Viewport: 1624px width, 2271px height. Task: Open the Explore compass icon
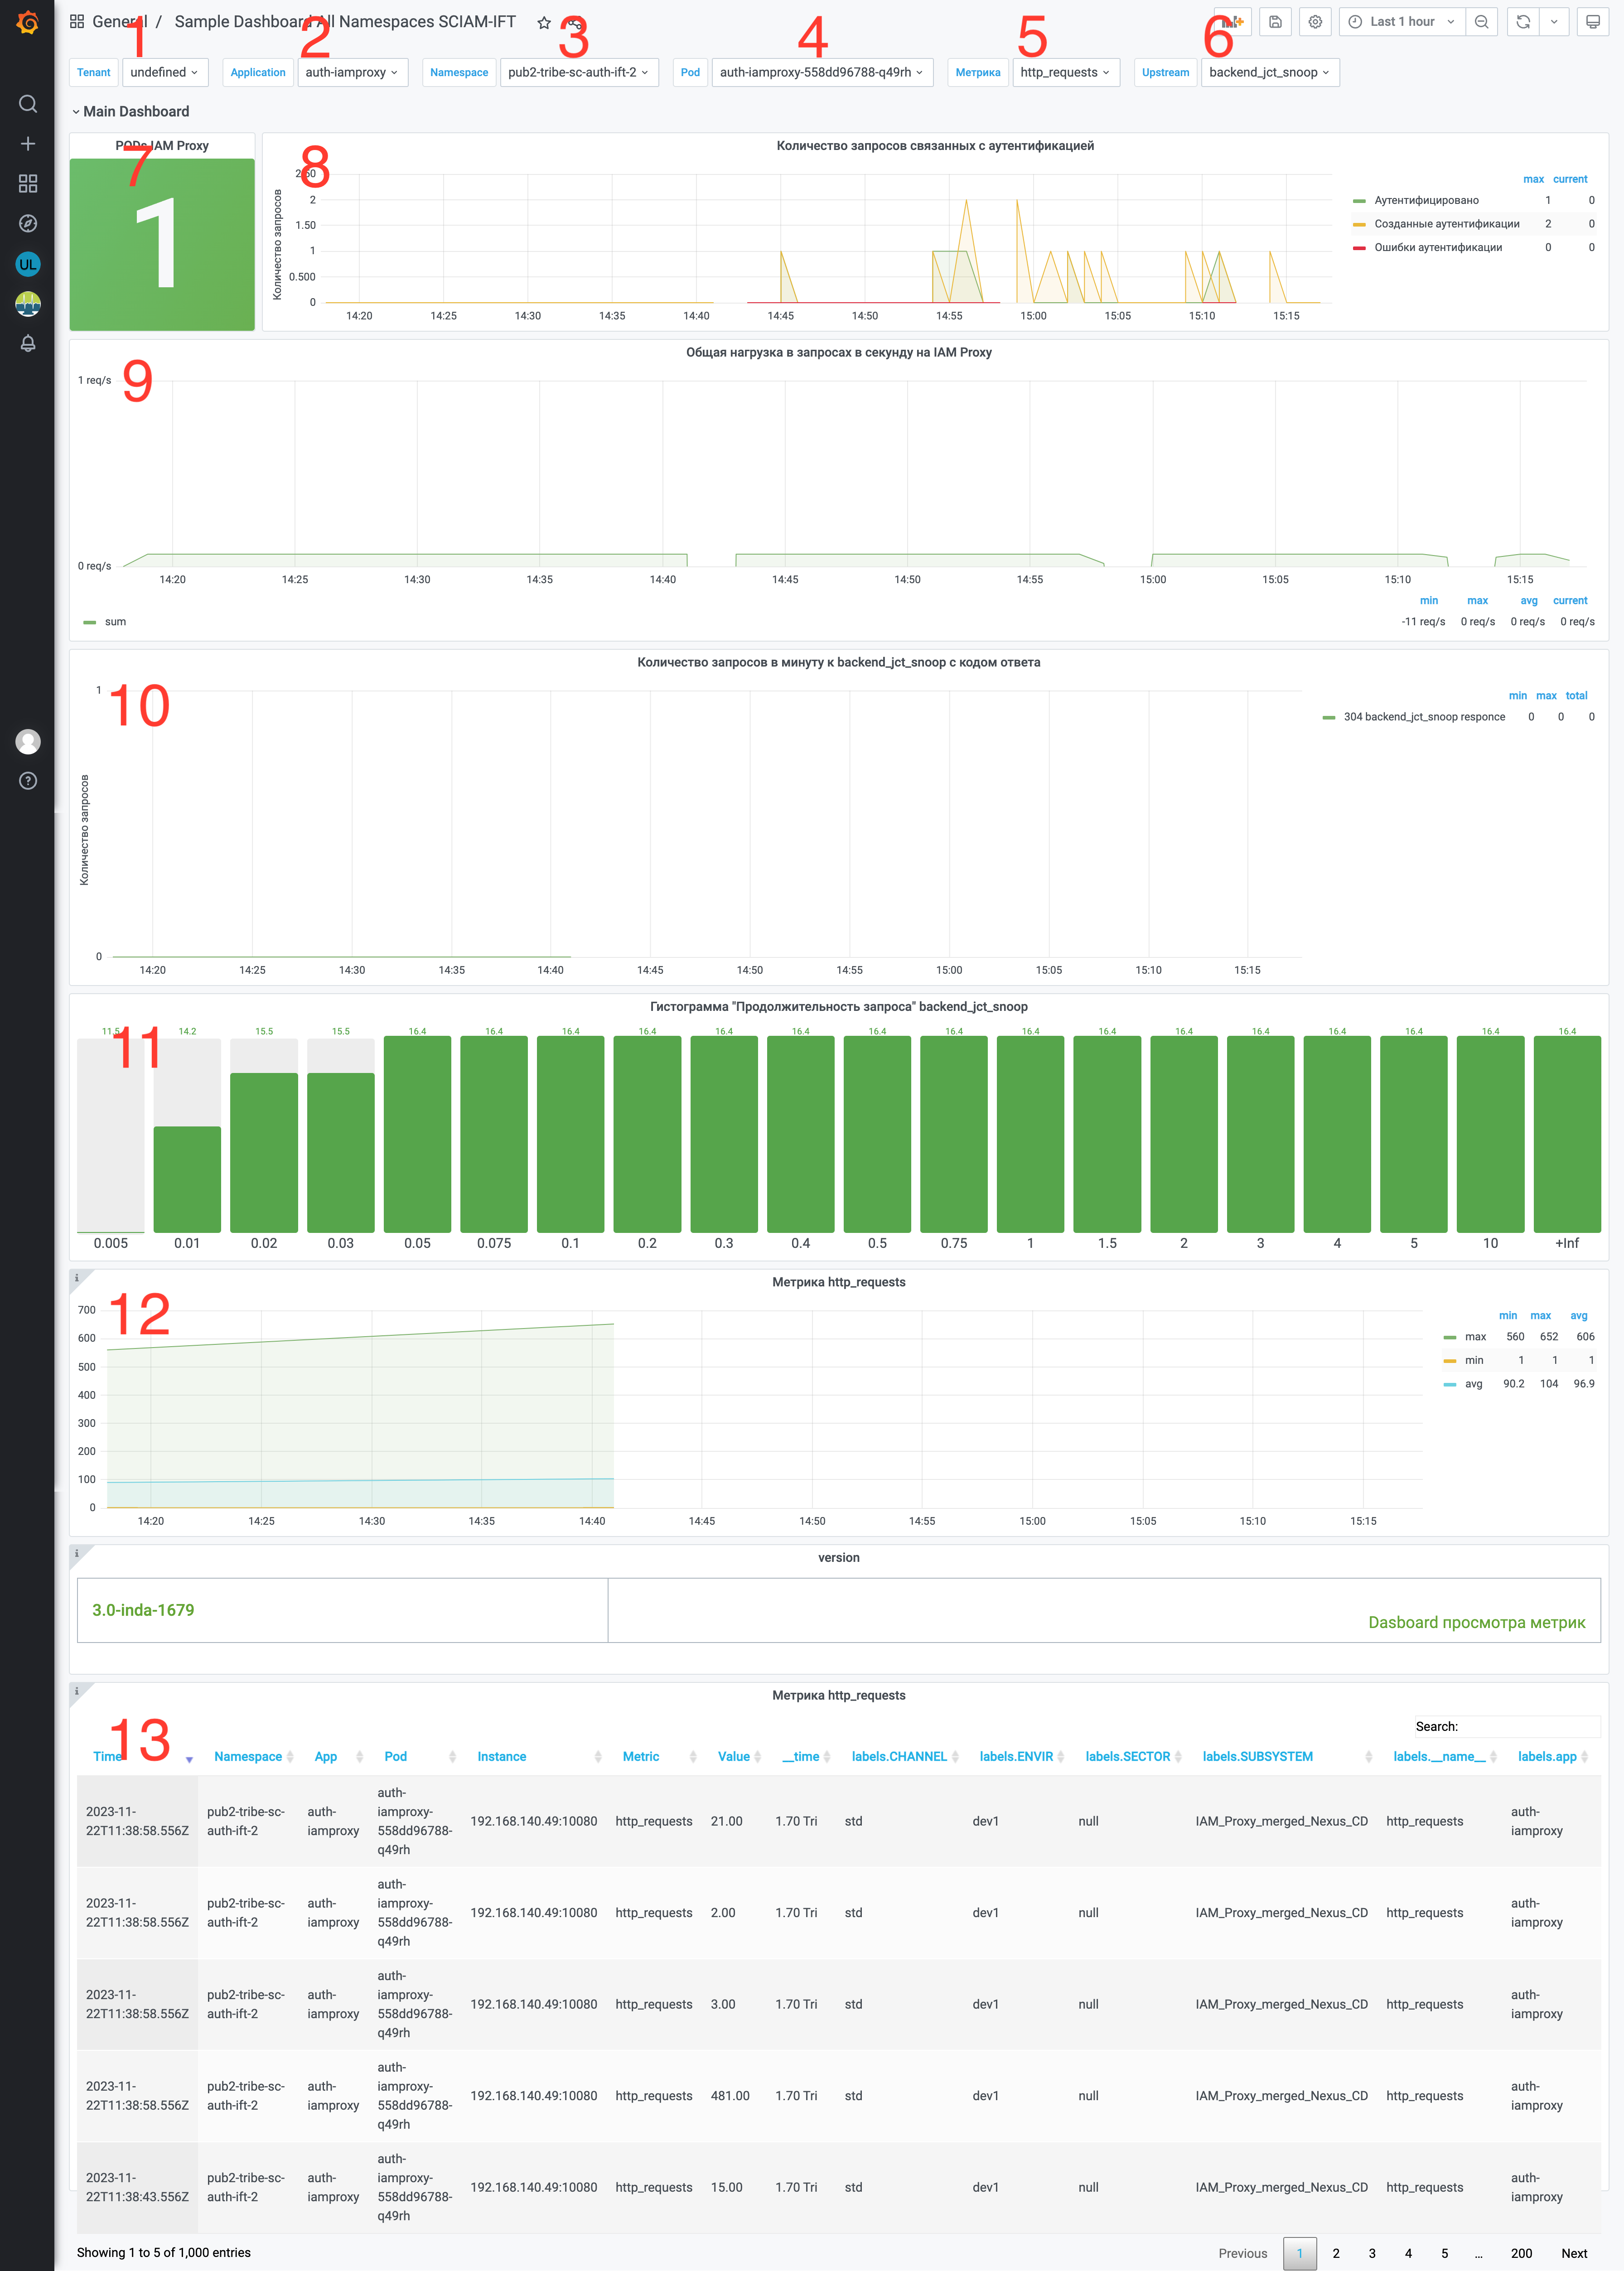tap(28, 224)
